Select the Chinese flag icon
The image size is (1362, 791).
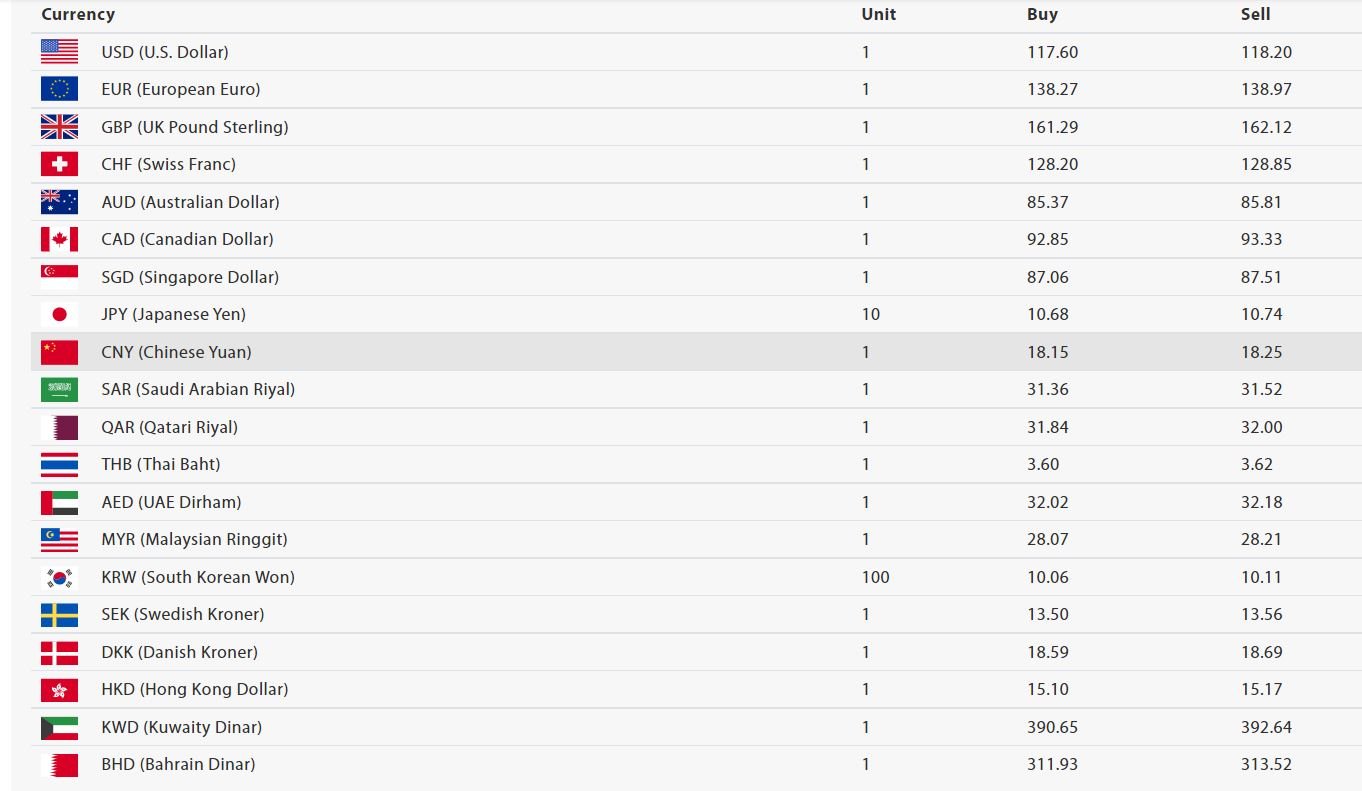(59, 352)
